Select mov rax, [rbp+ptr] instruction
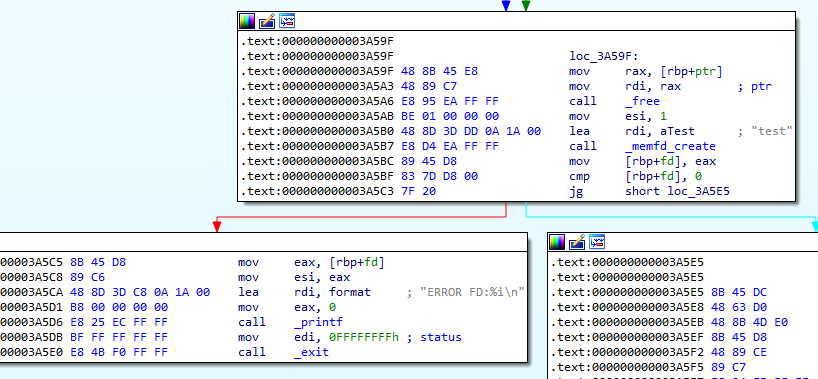This screenshot has height=379, width=818. (646, 72)
